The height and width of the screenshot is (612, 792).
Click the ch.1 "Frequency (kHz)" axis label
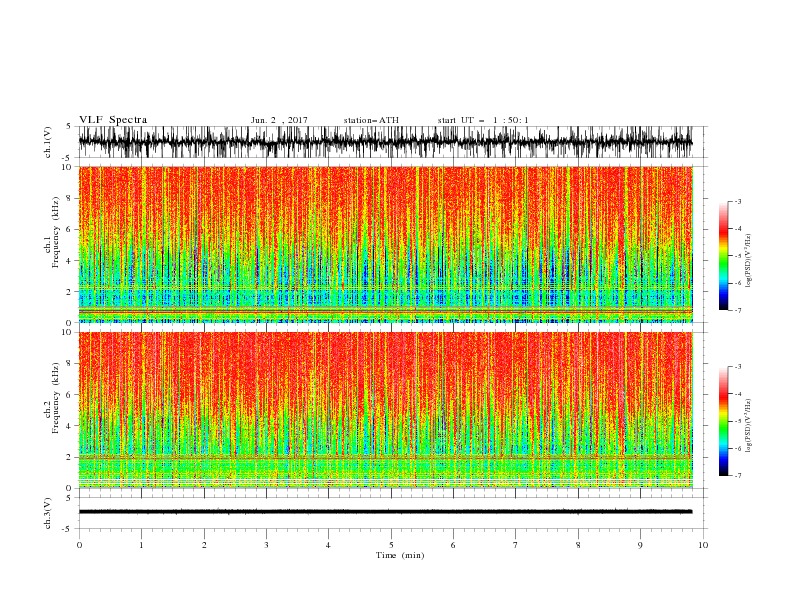56,233
